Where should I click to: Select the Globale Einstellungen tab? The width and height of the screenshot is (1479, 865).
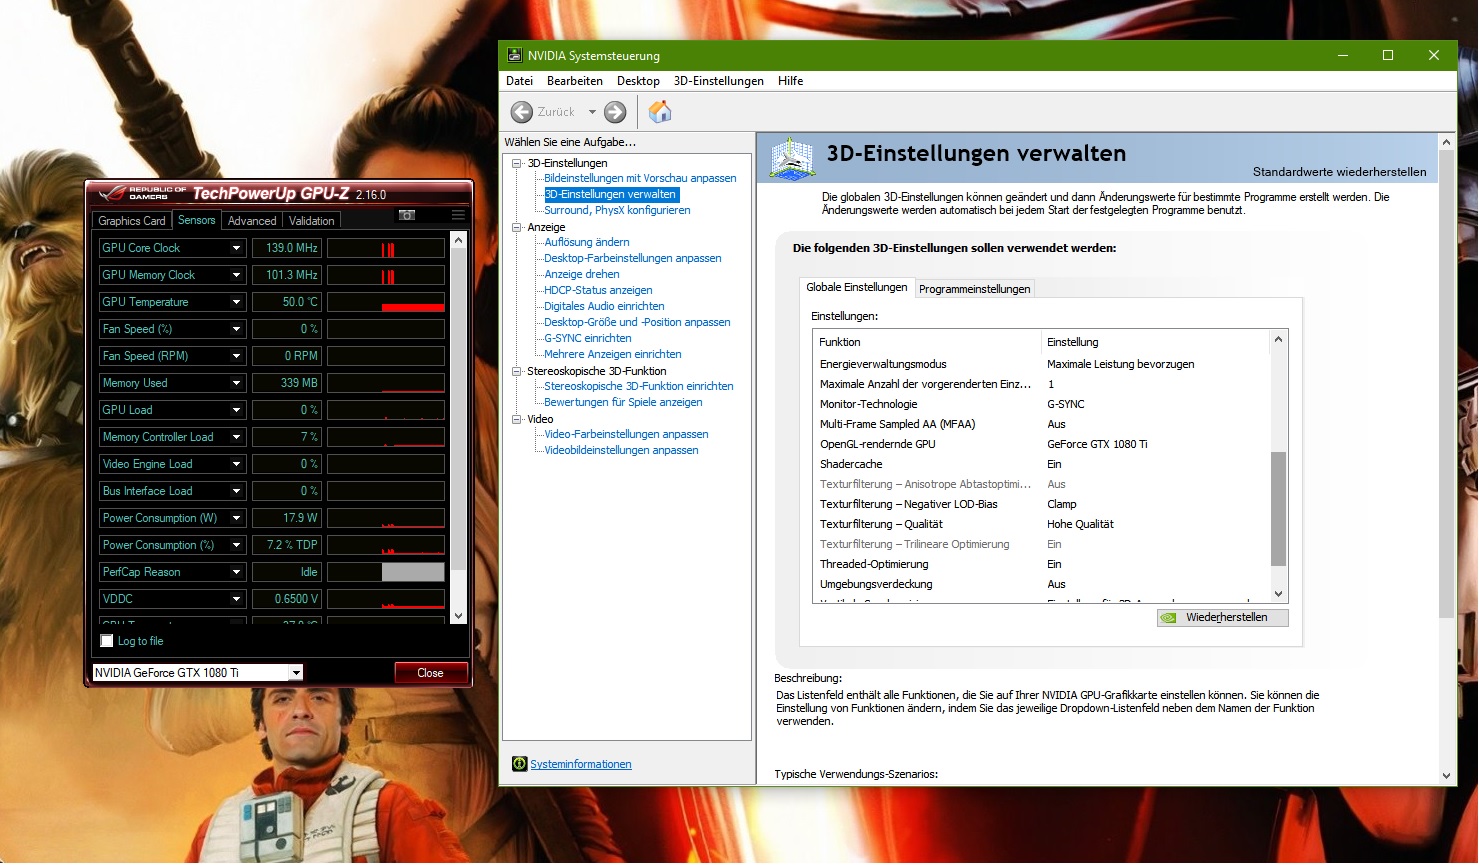857,287
